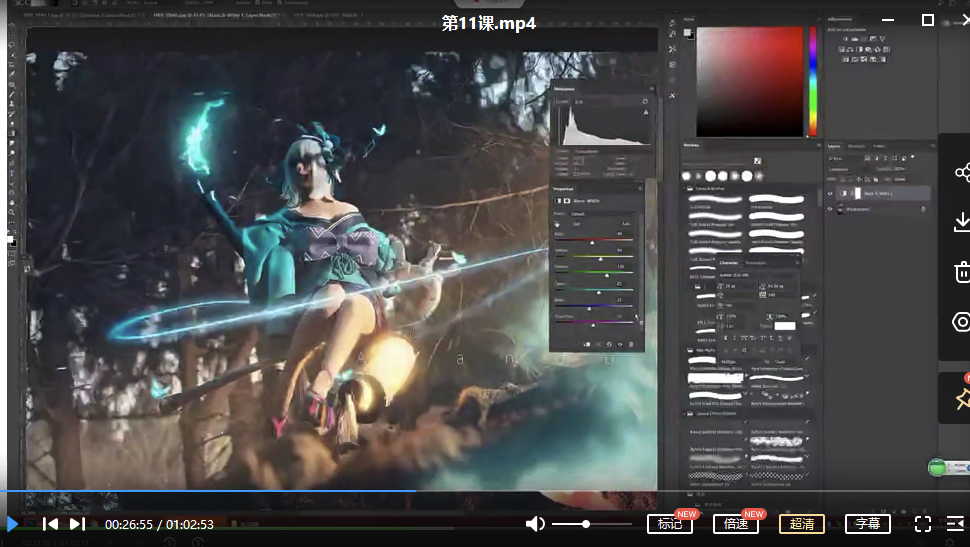Switch to the Paths tab
The image size is (970, 547).
pyautogui.click(x=879, y=146)
